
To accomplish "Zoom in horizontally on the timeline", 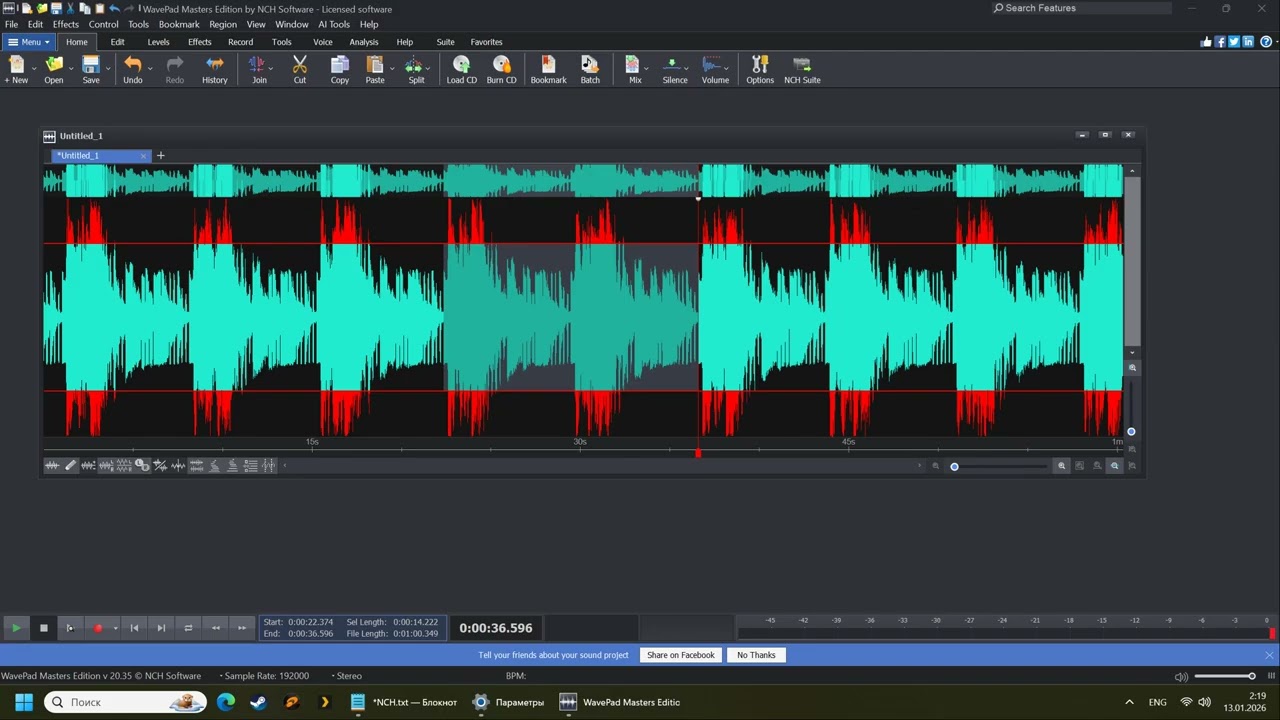I will click(x=1062, y=466).
